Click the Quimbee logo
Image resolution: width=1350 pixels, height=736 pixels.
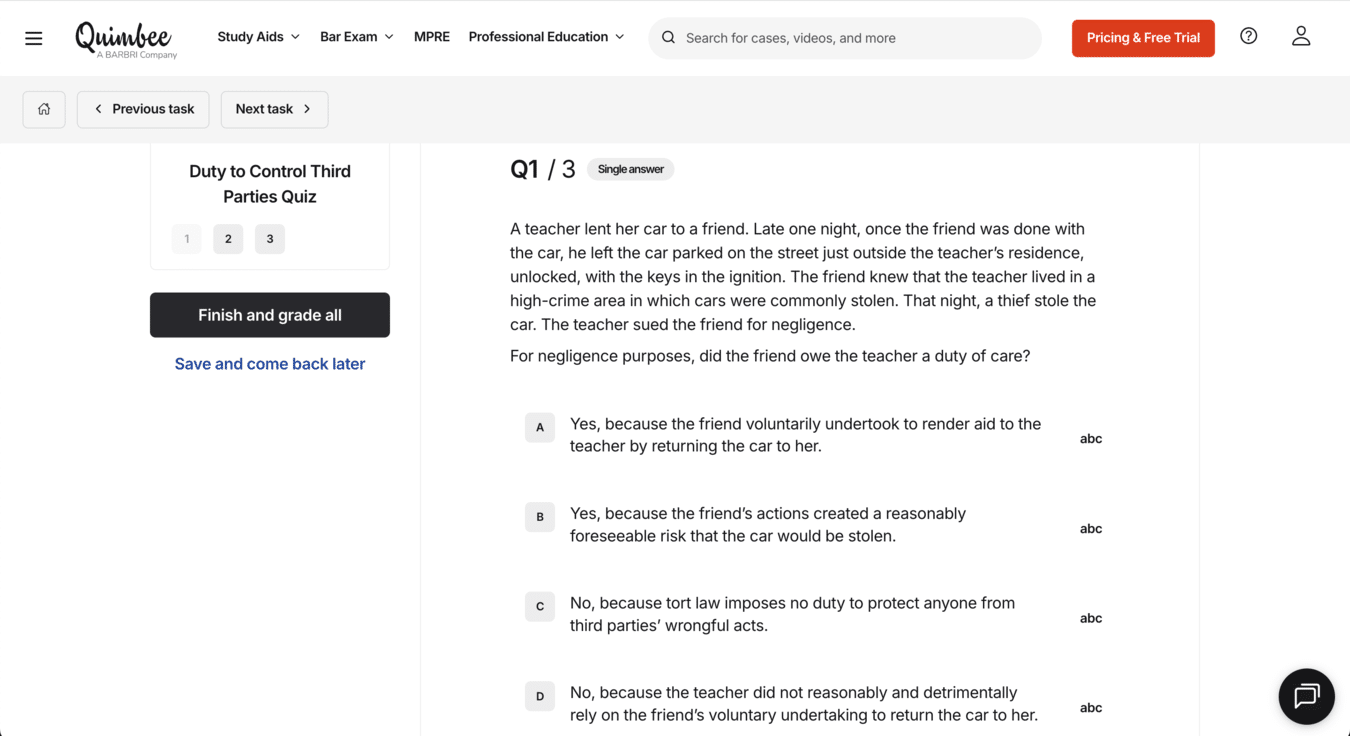pos(123,38)
